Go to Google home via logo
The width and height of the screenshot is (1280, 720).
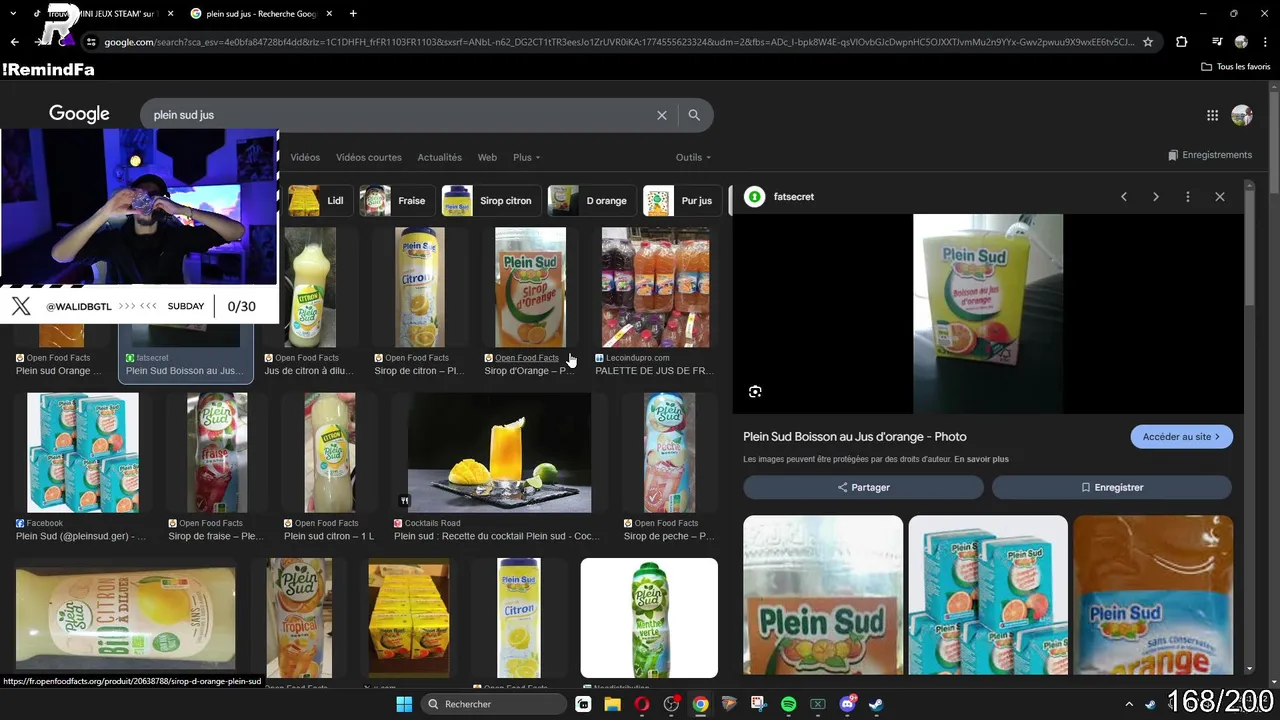pos(79,114)
